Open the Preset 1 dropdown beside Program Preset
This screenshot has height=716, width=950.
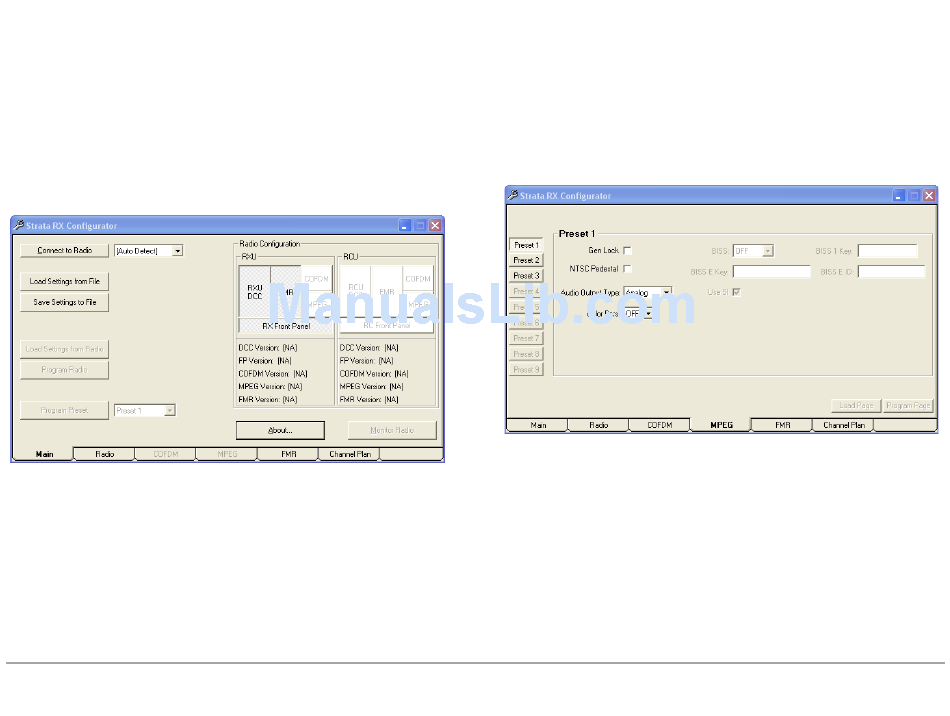pos(170,411)
